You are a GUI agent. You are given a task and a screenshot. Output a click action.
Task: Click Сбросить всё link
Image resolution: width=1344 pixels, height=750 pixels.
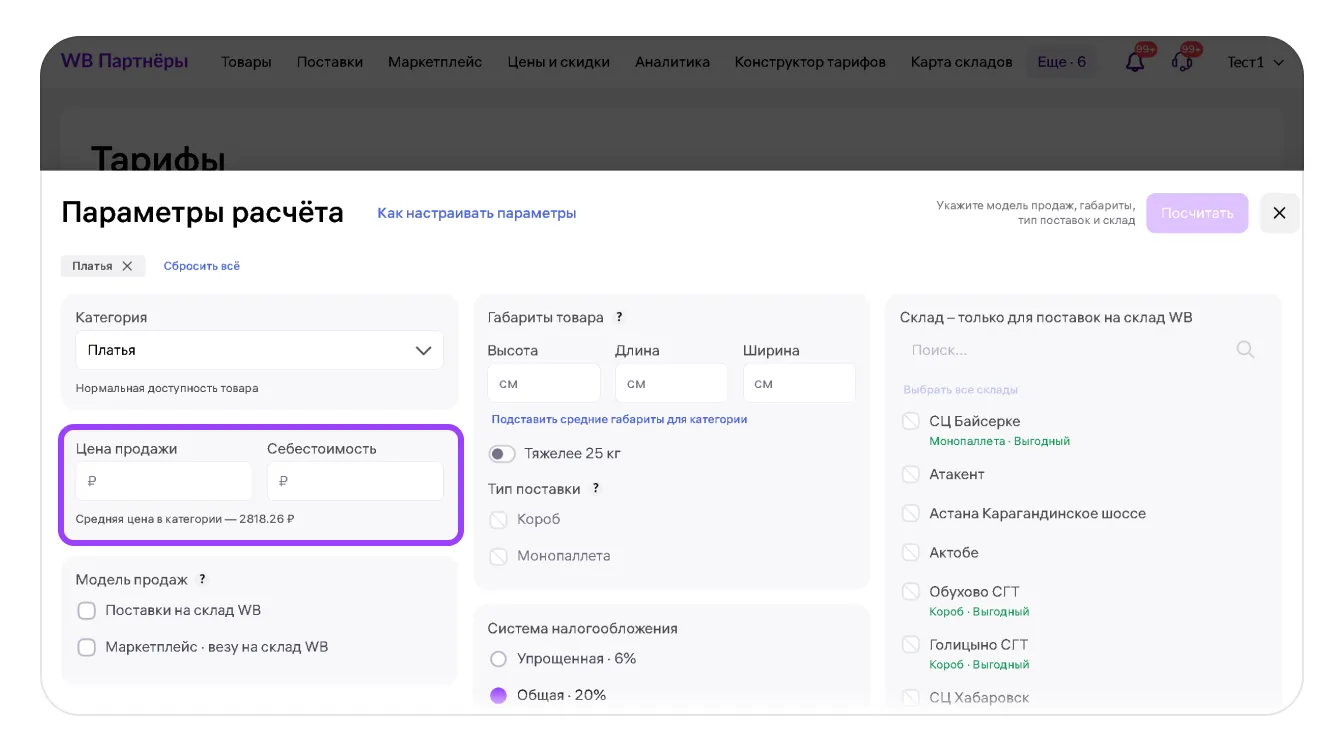tap(202, 266)
